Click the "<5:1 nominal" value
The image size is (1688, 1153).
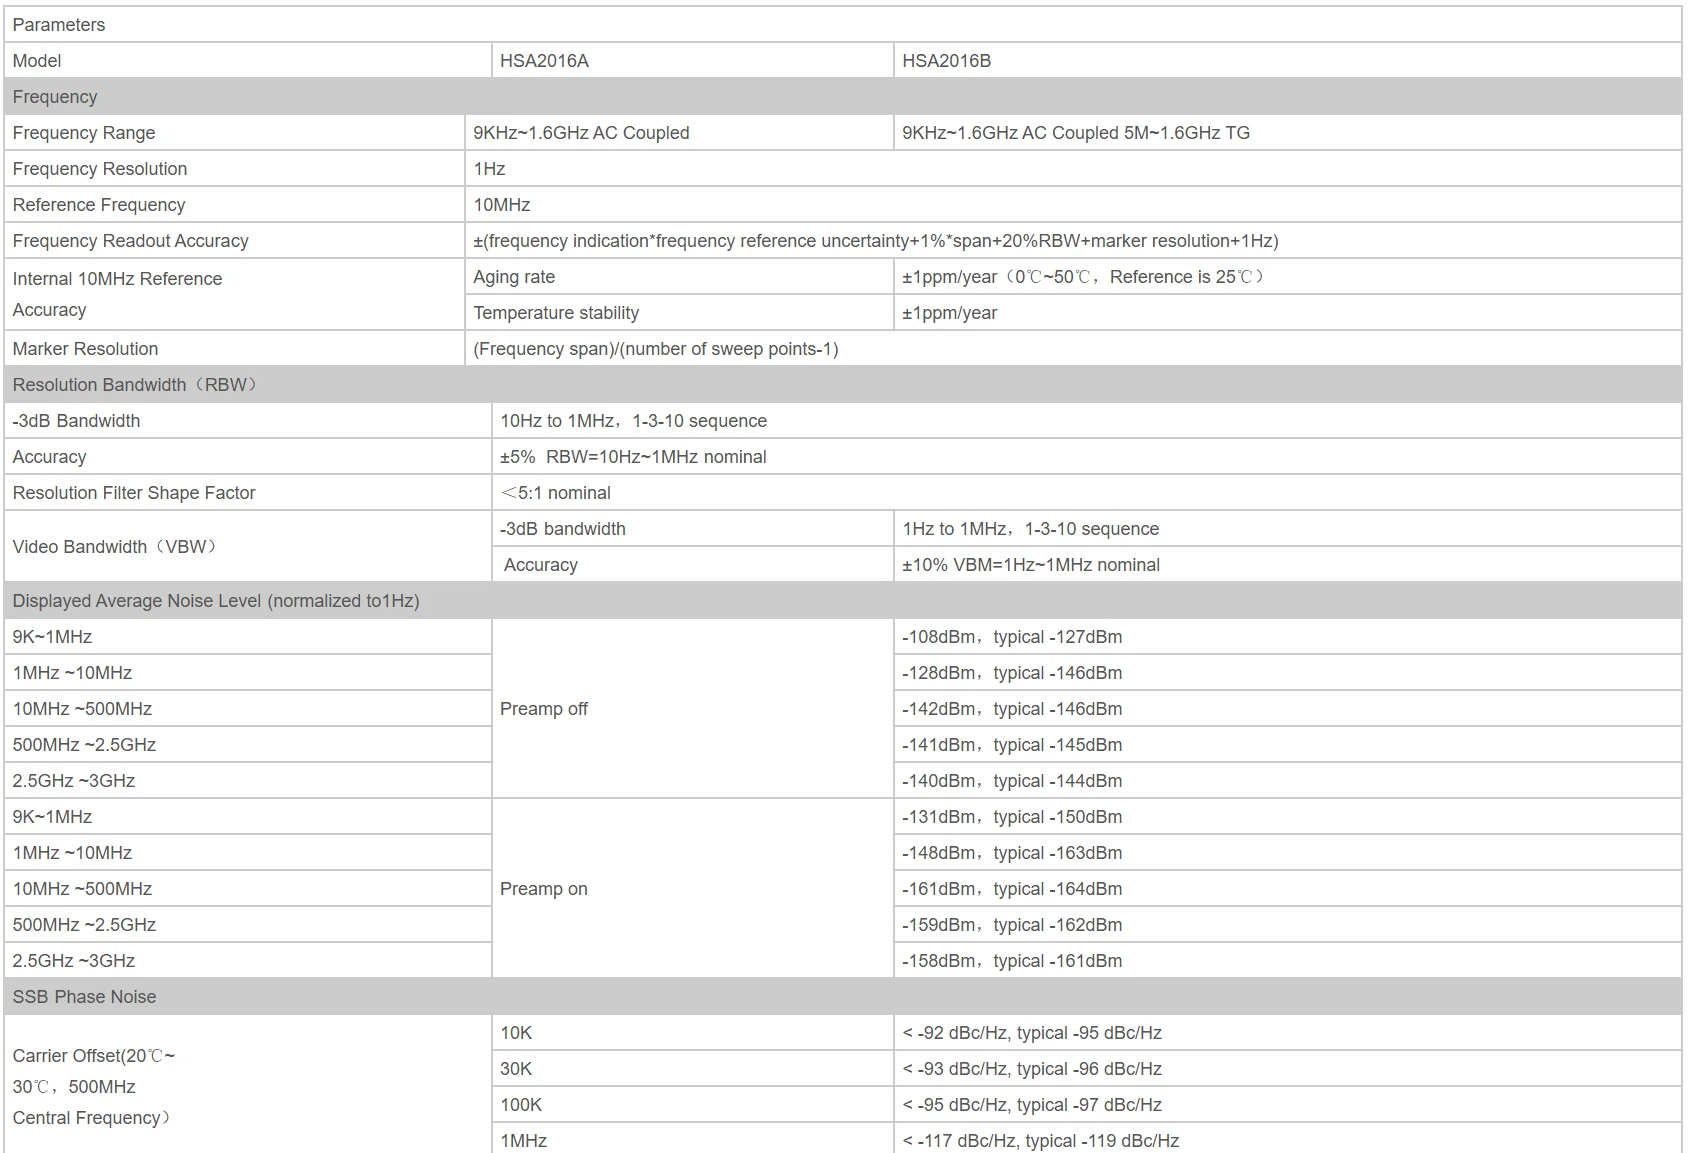(555, 493)
